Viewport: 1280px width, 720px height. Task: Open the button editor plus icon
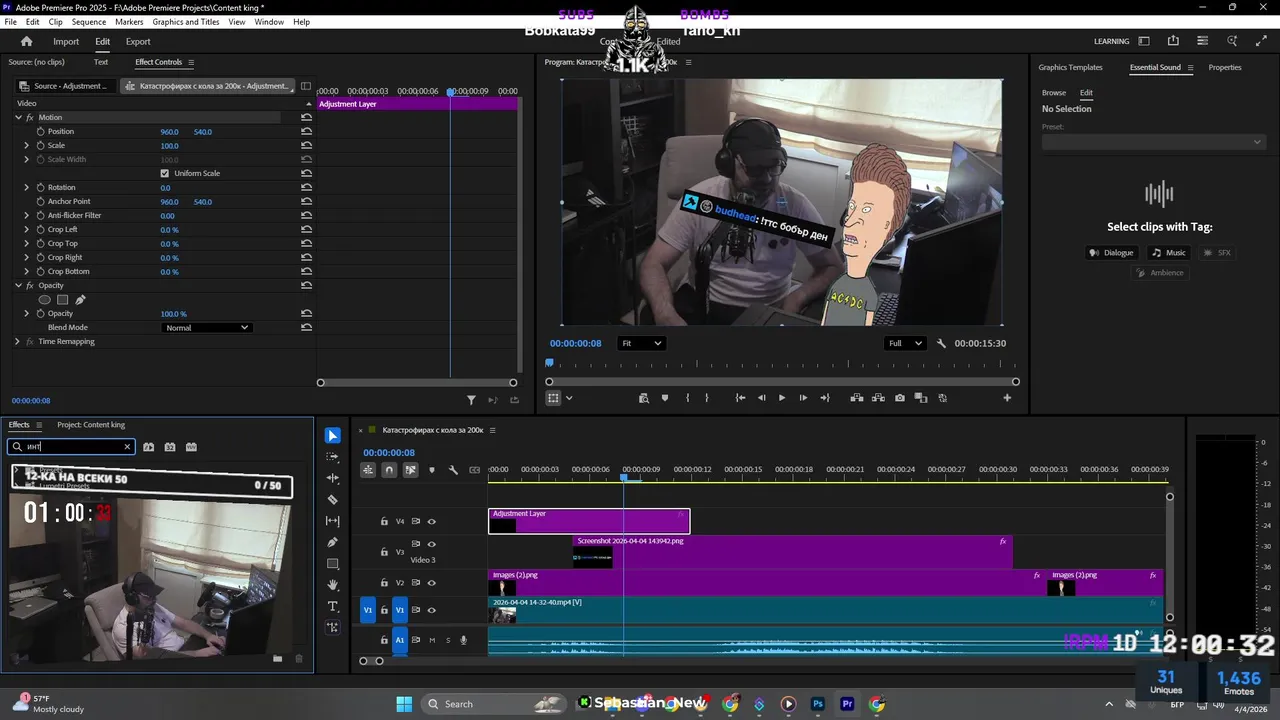(1007, 398)
